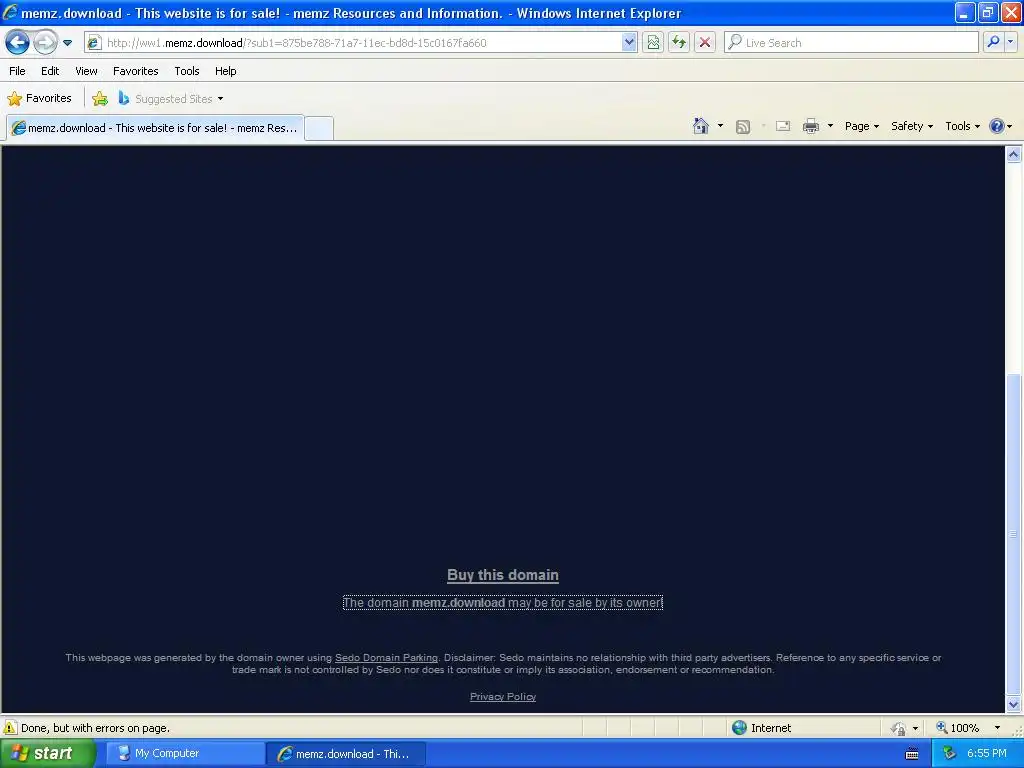The image size is (1024, 768).
Task: Click the scrollbar up arrow
Action: point(1014,154)
